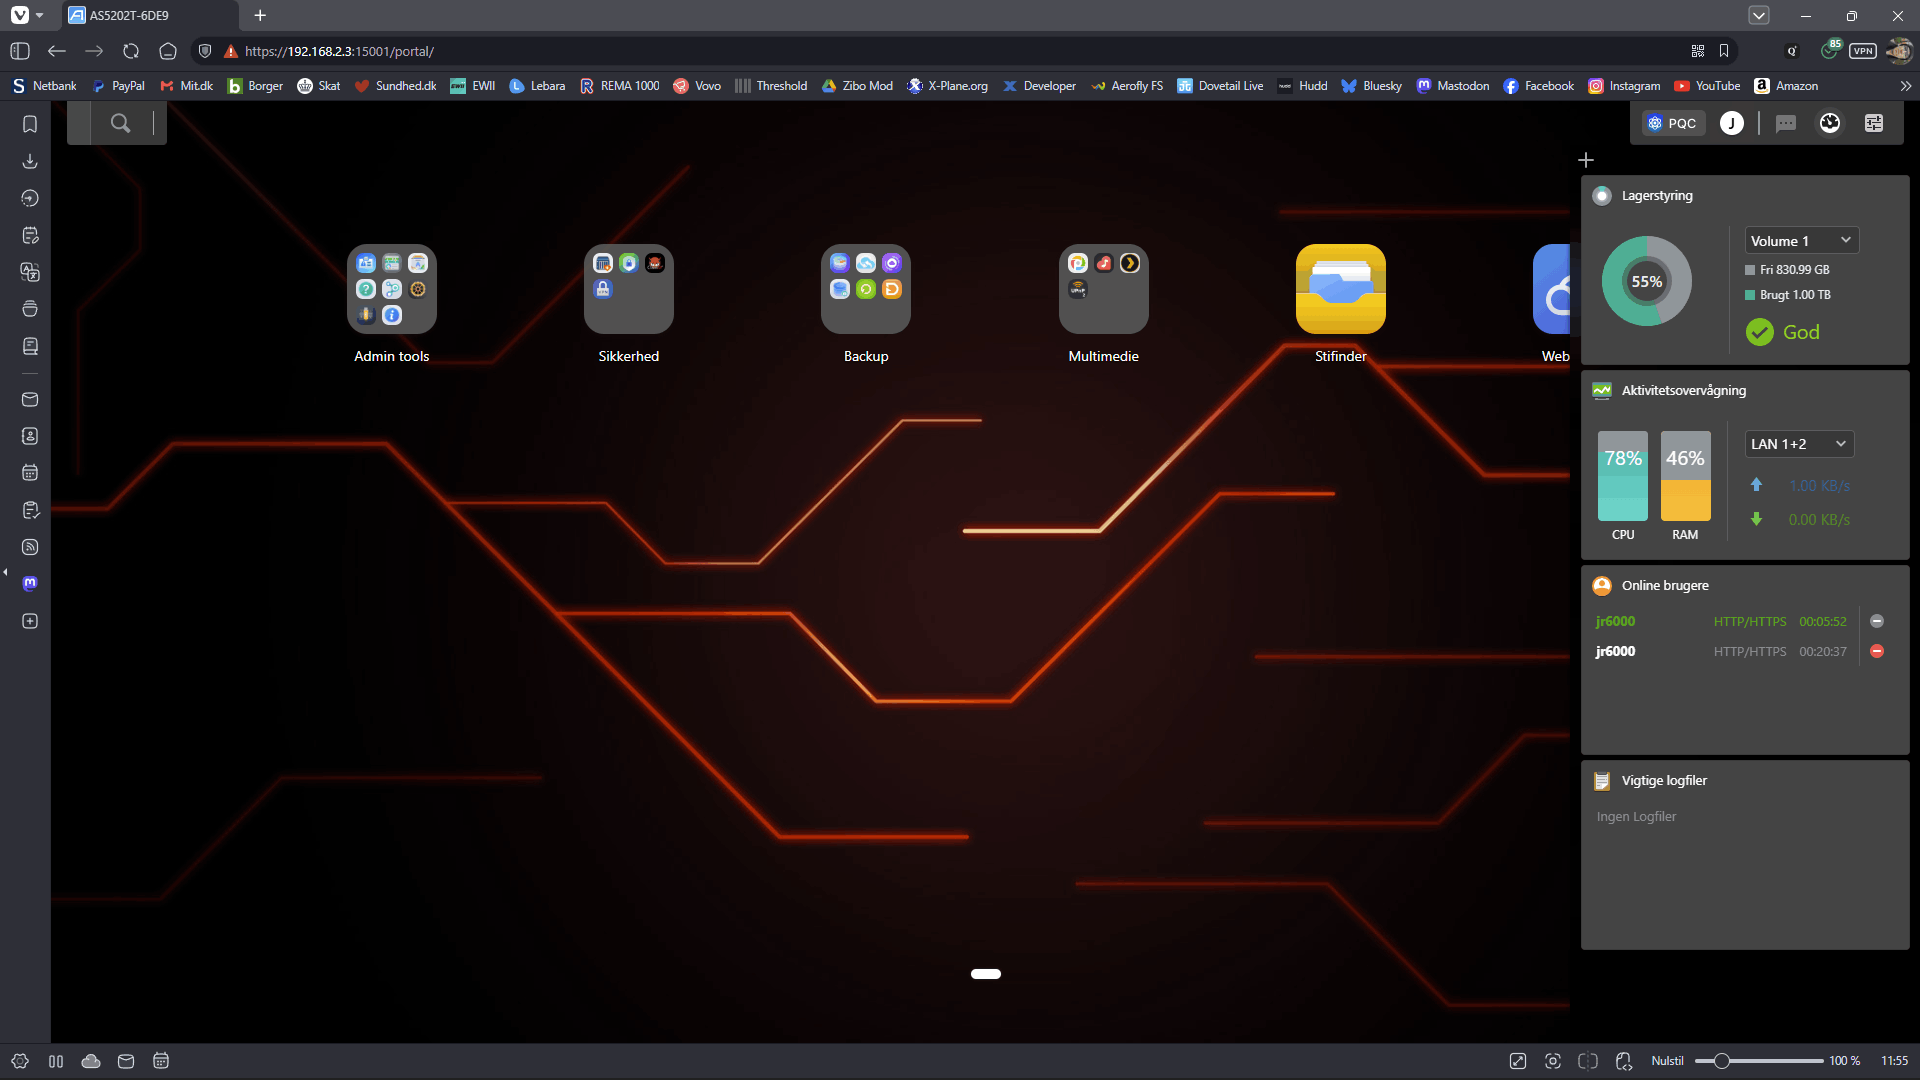Viewport: 1920px width, 1080px height.
Task: Click the PQC button in portal header
Action: pos(1673,123)
